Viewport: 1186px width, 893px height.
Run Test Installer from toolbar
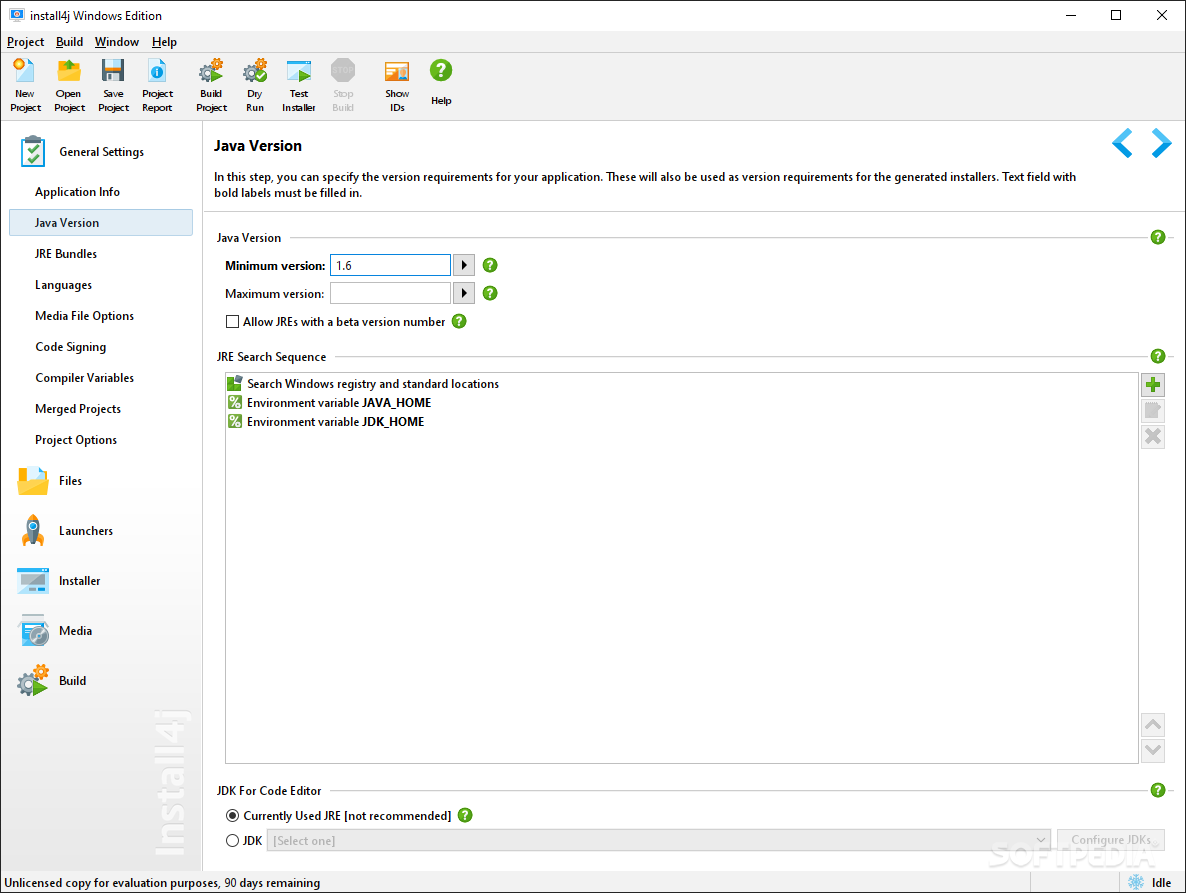click(299, 85)
